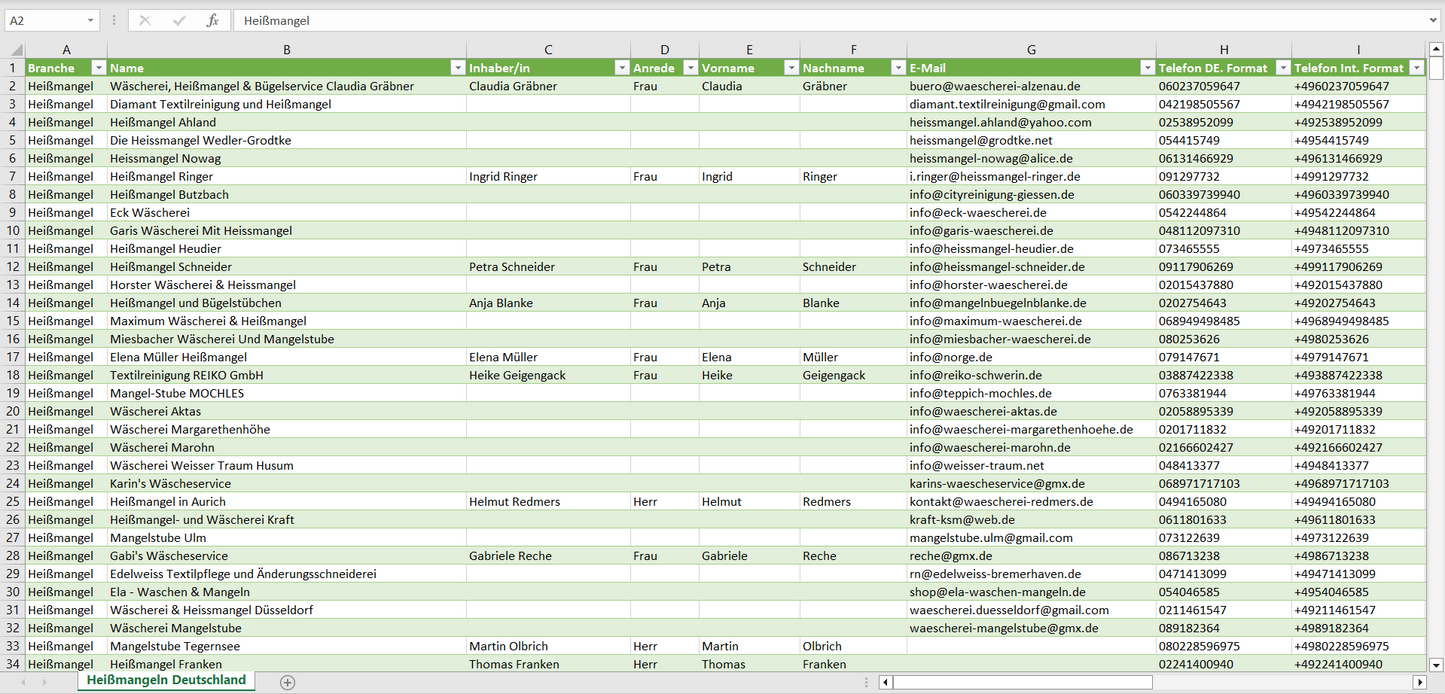Viewport: 1445px width, 694px height.
Task: Expand the formula bar with chevron
Action: (x=1434, y=20)
